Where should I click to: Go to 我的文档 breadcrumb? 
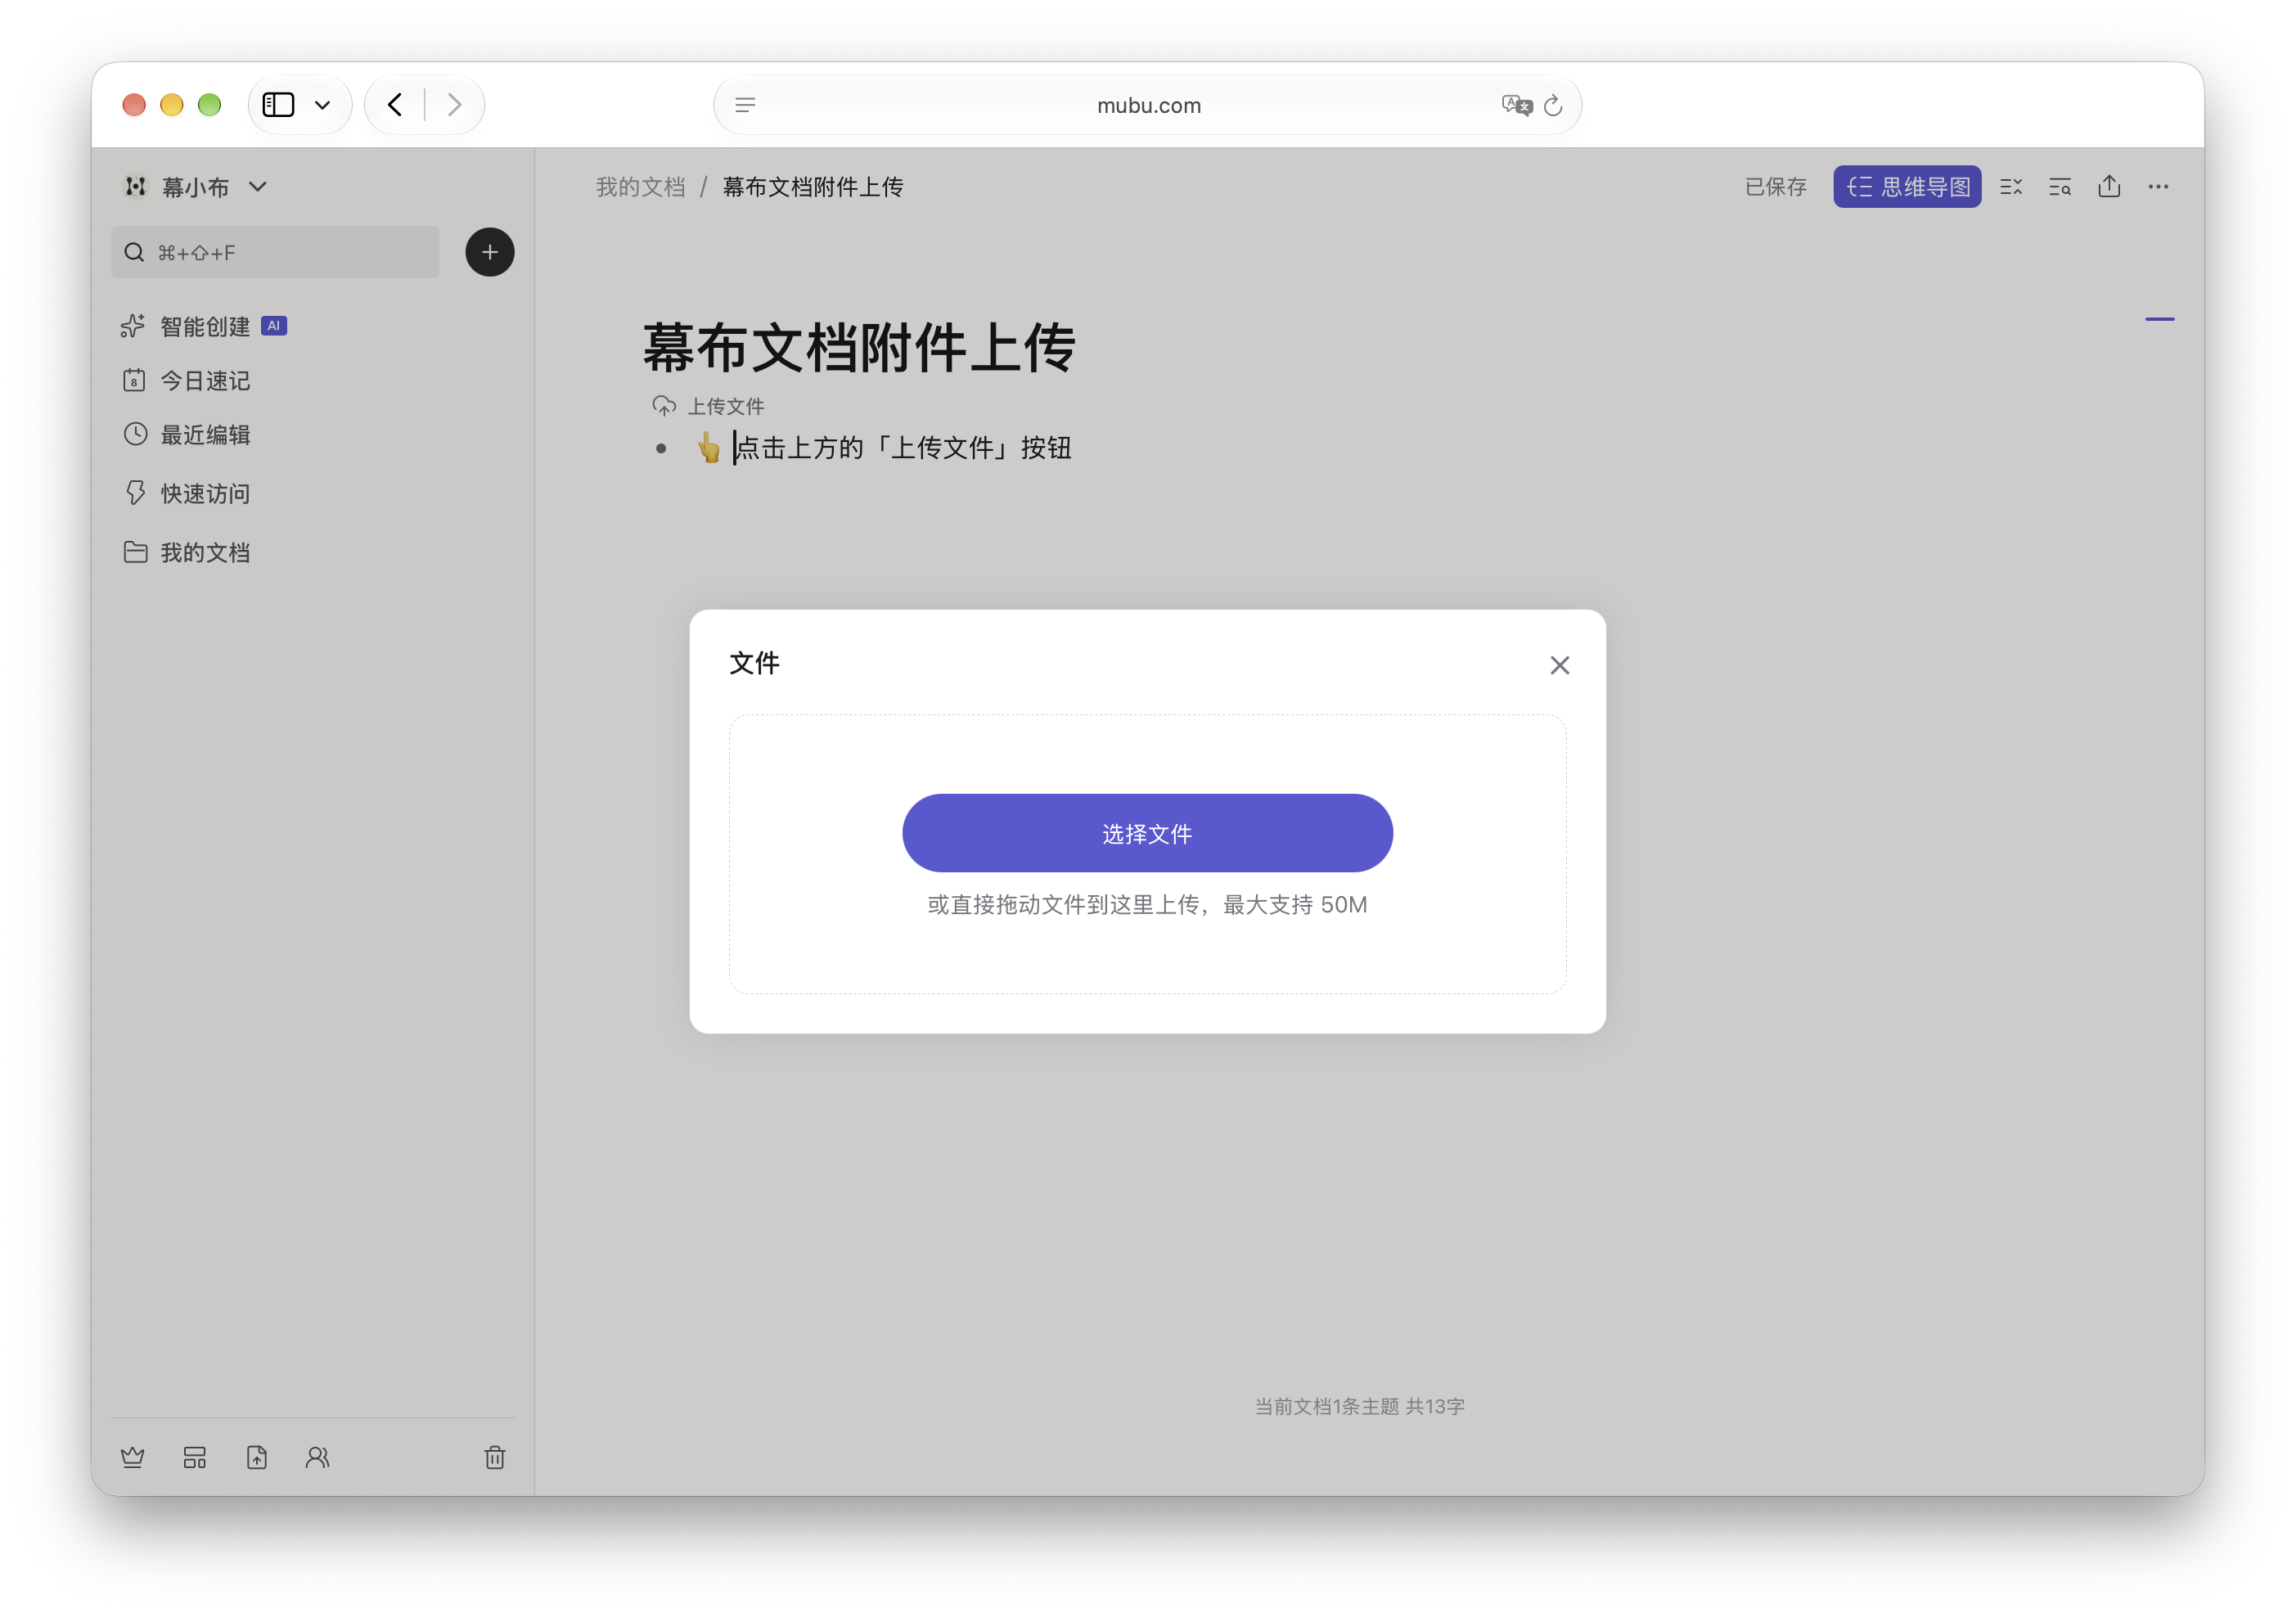click(640, 187)
